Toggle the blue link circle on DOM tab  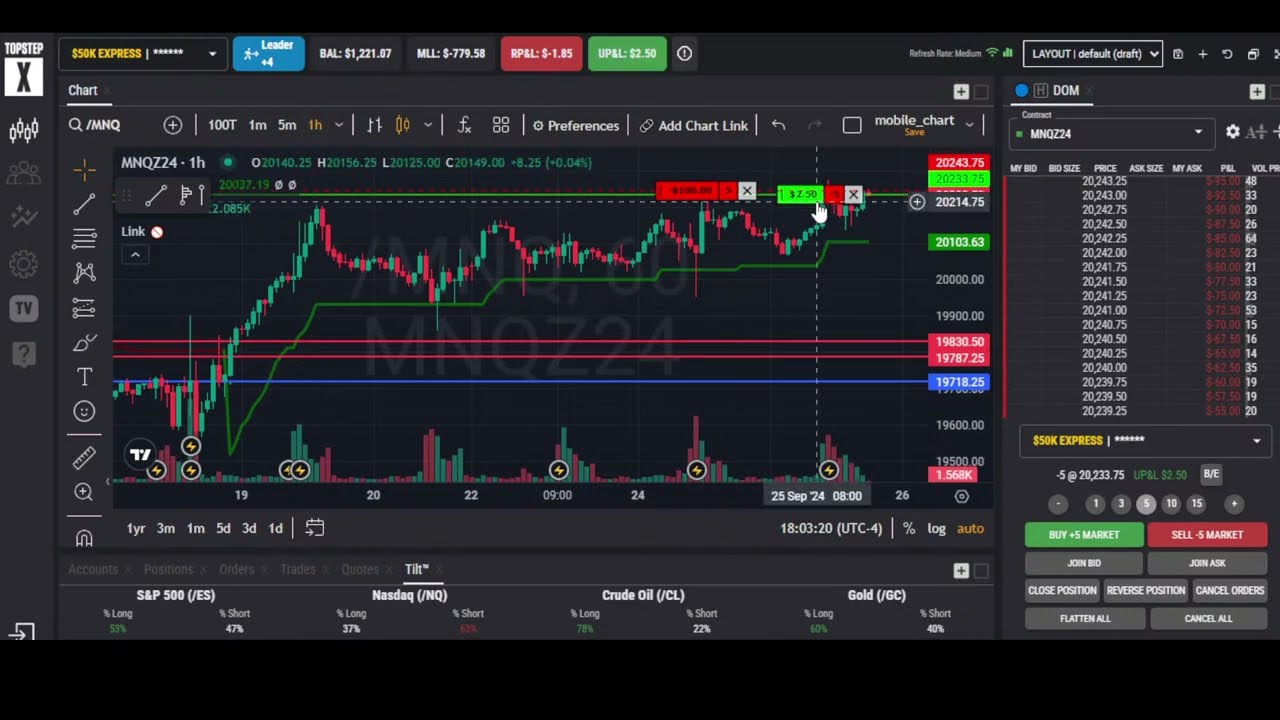[1021, 90]
